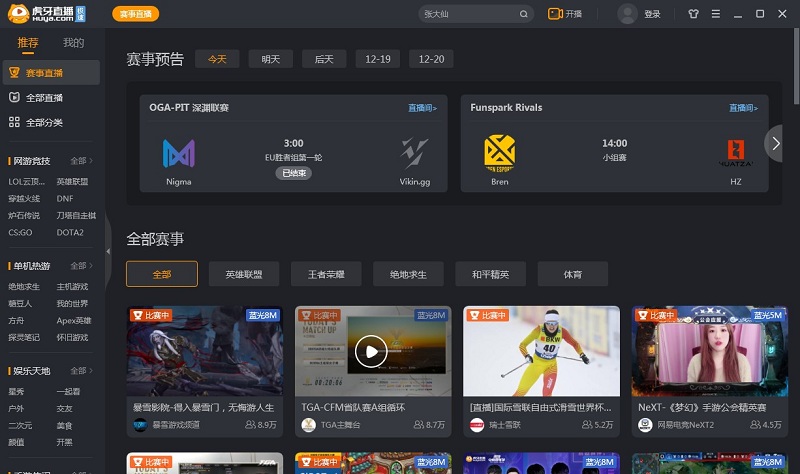
Task: Play the TGA-CFM stream preview
Action: click(x=371, y=351)
